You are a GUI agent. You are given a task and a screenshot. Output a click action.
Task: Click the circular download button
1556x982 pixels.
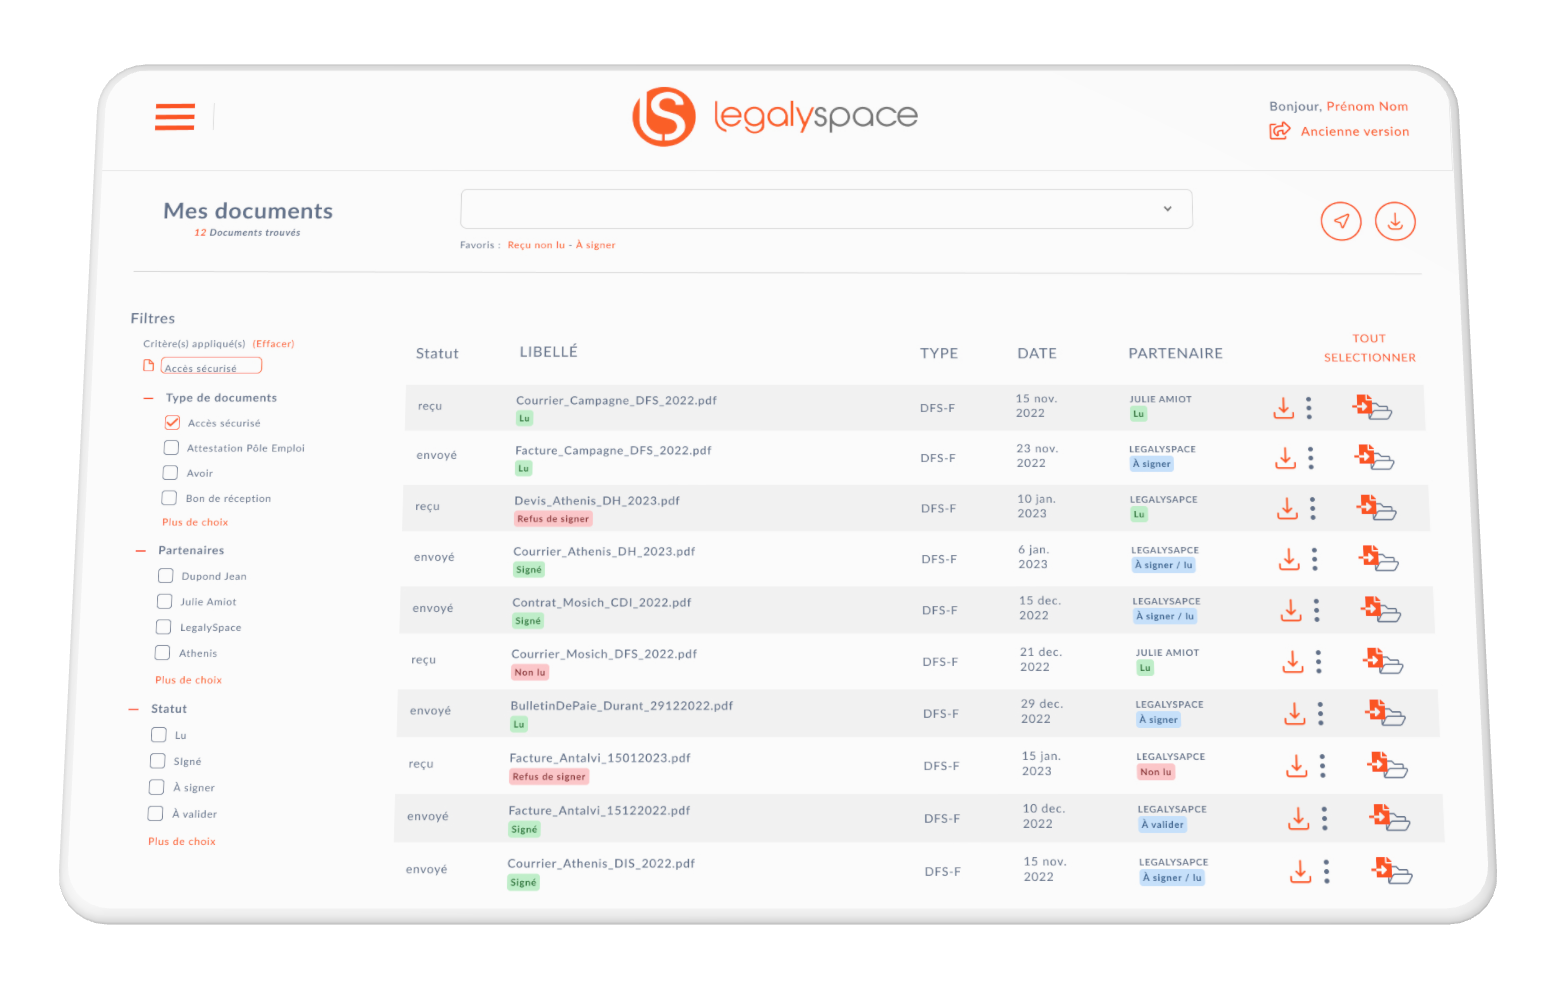pos(1395,221)
